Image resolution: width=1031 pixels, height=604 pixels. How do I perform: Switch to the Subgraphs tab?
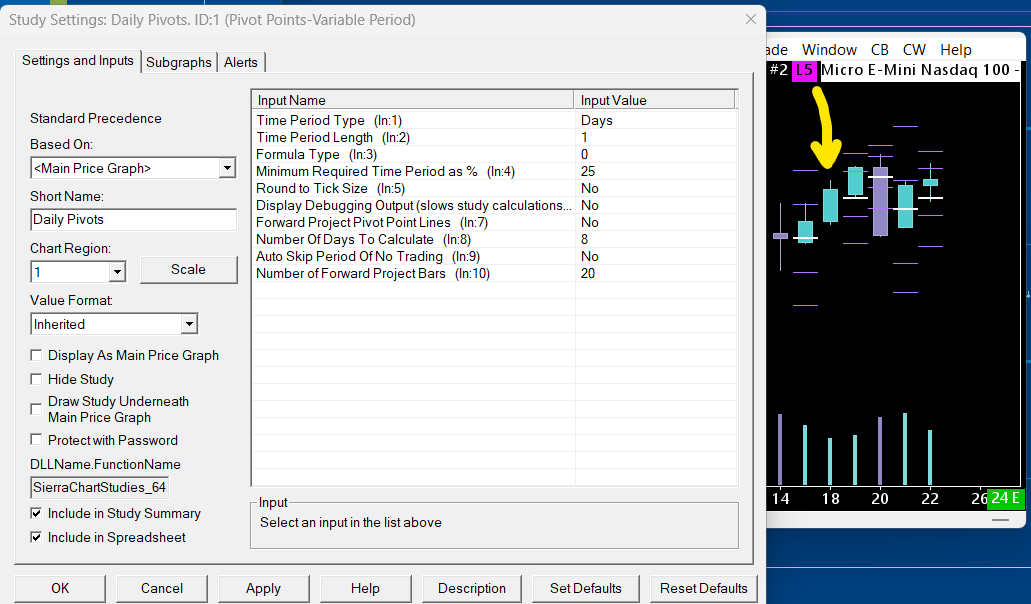coord(179,62)
